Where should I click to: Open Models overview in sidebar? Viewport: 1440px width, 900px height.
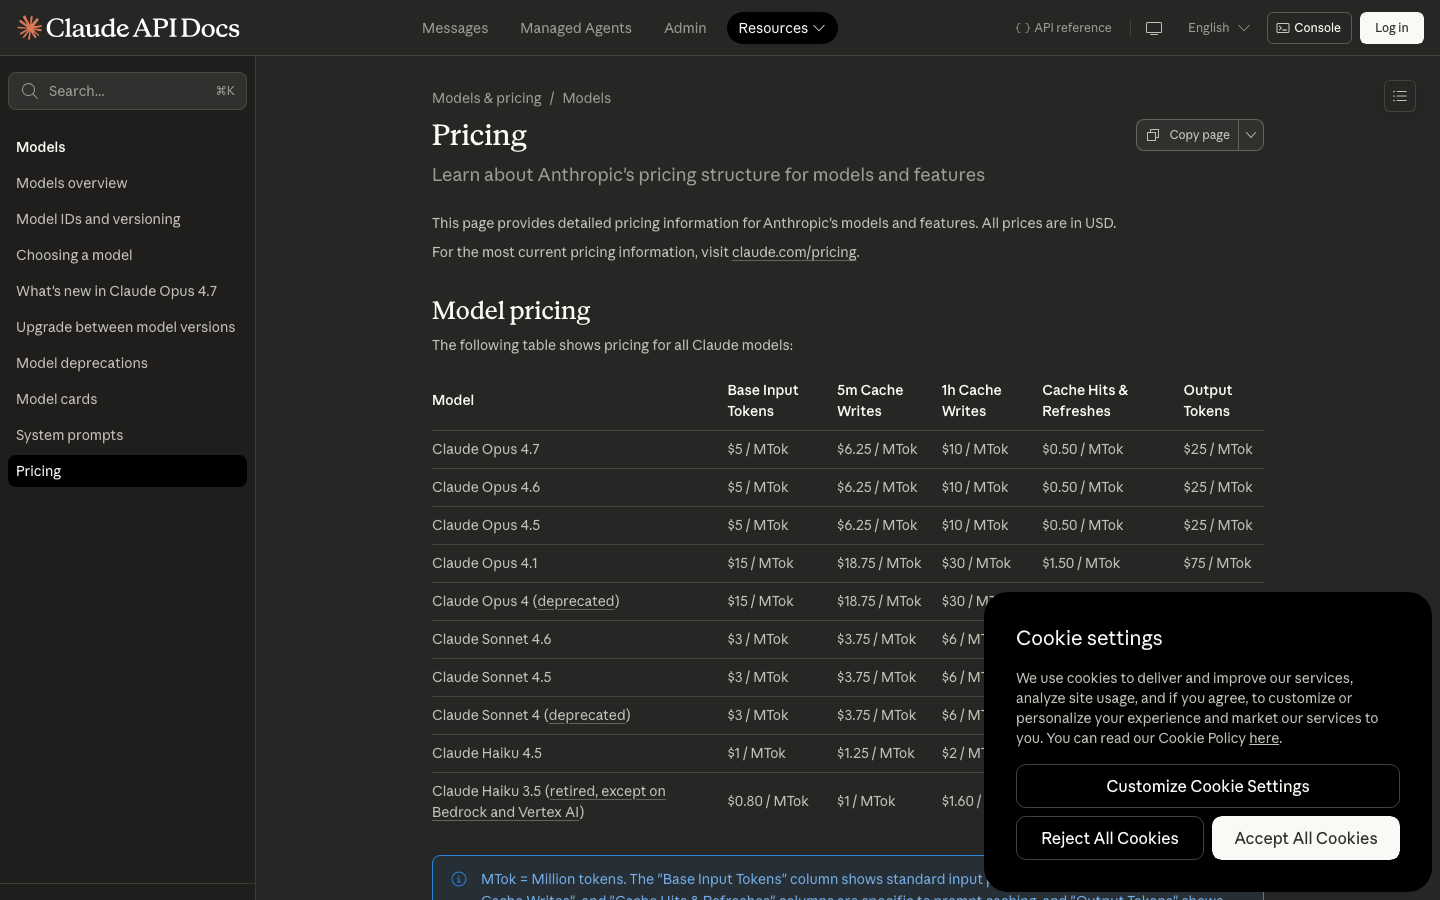[x=72, y=183]
